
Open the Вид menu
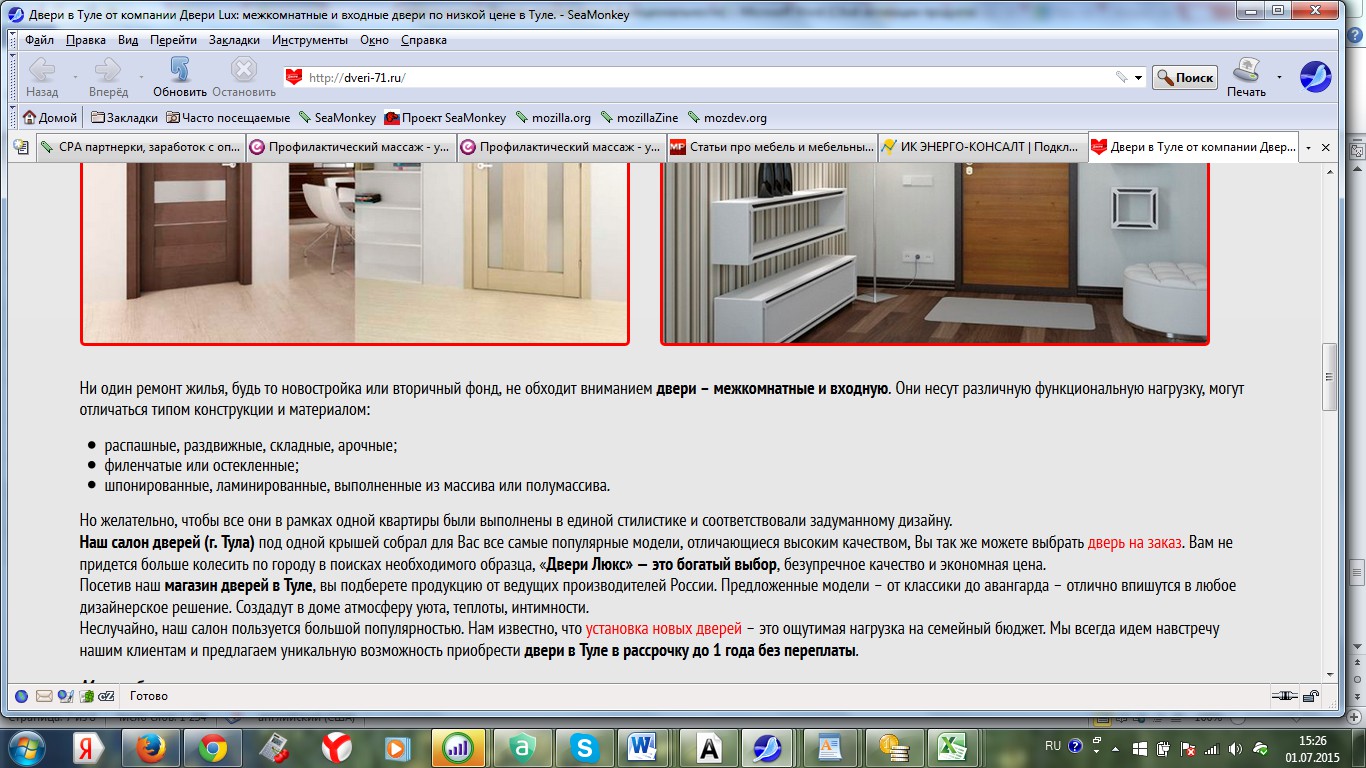tap(128, 40)
